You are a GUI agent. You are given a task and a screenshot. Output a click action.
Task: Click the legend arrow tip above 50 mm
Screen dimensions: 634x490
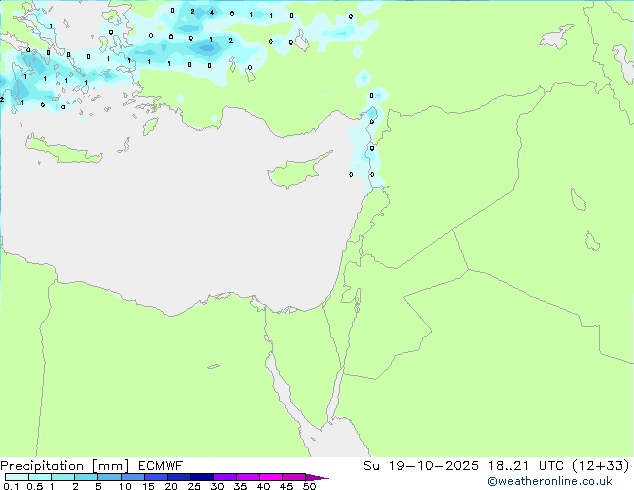[x=317, y=477]
